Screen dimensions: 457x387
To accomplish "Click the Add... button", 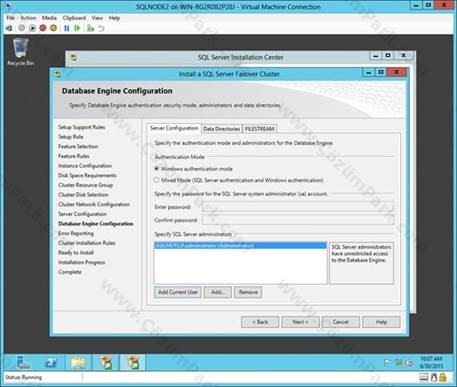I will (x=218, y=292).
